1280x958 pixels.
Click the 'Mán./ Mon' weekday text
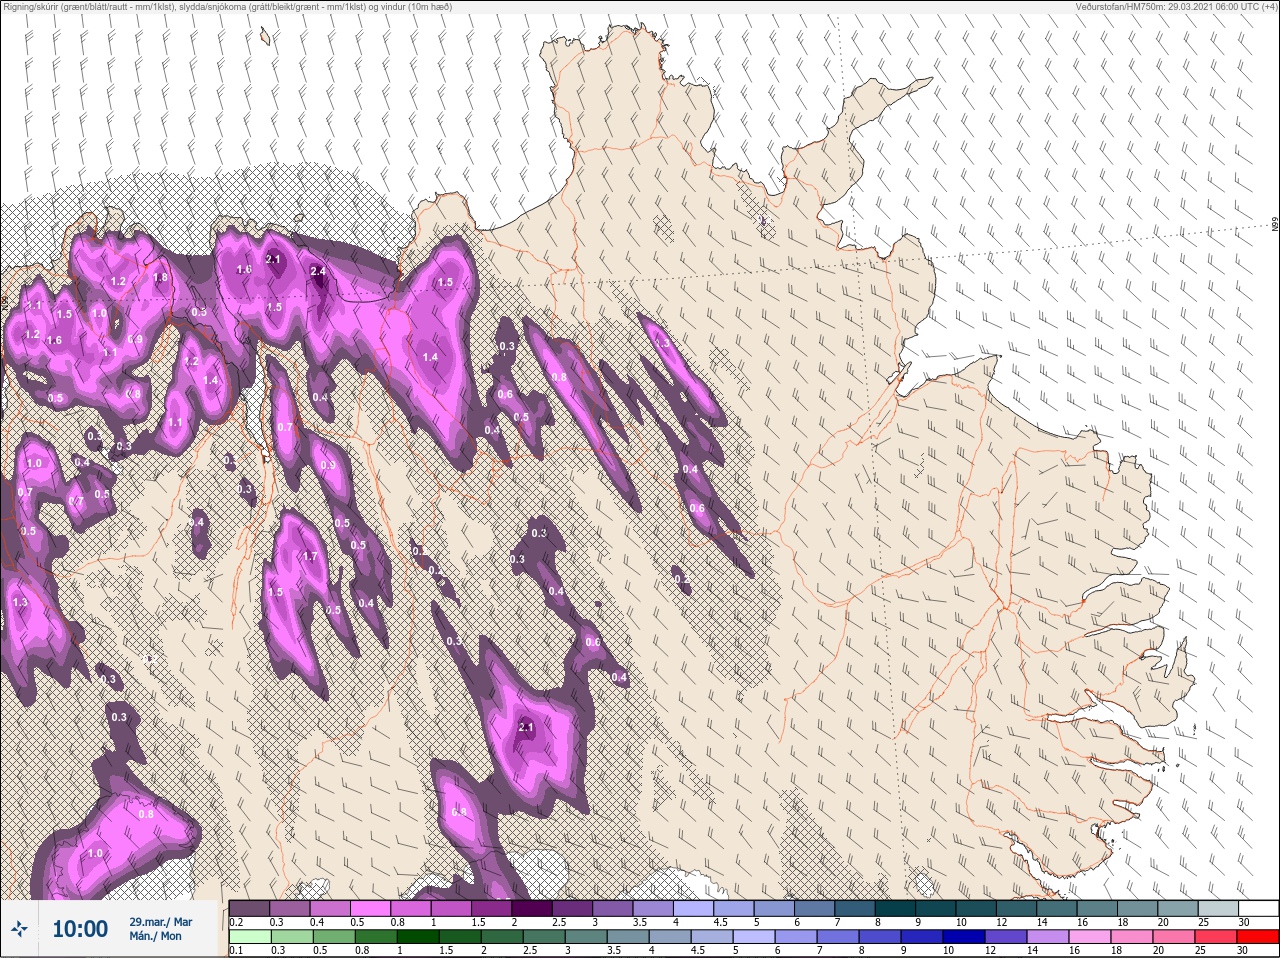(155, 937)
